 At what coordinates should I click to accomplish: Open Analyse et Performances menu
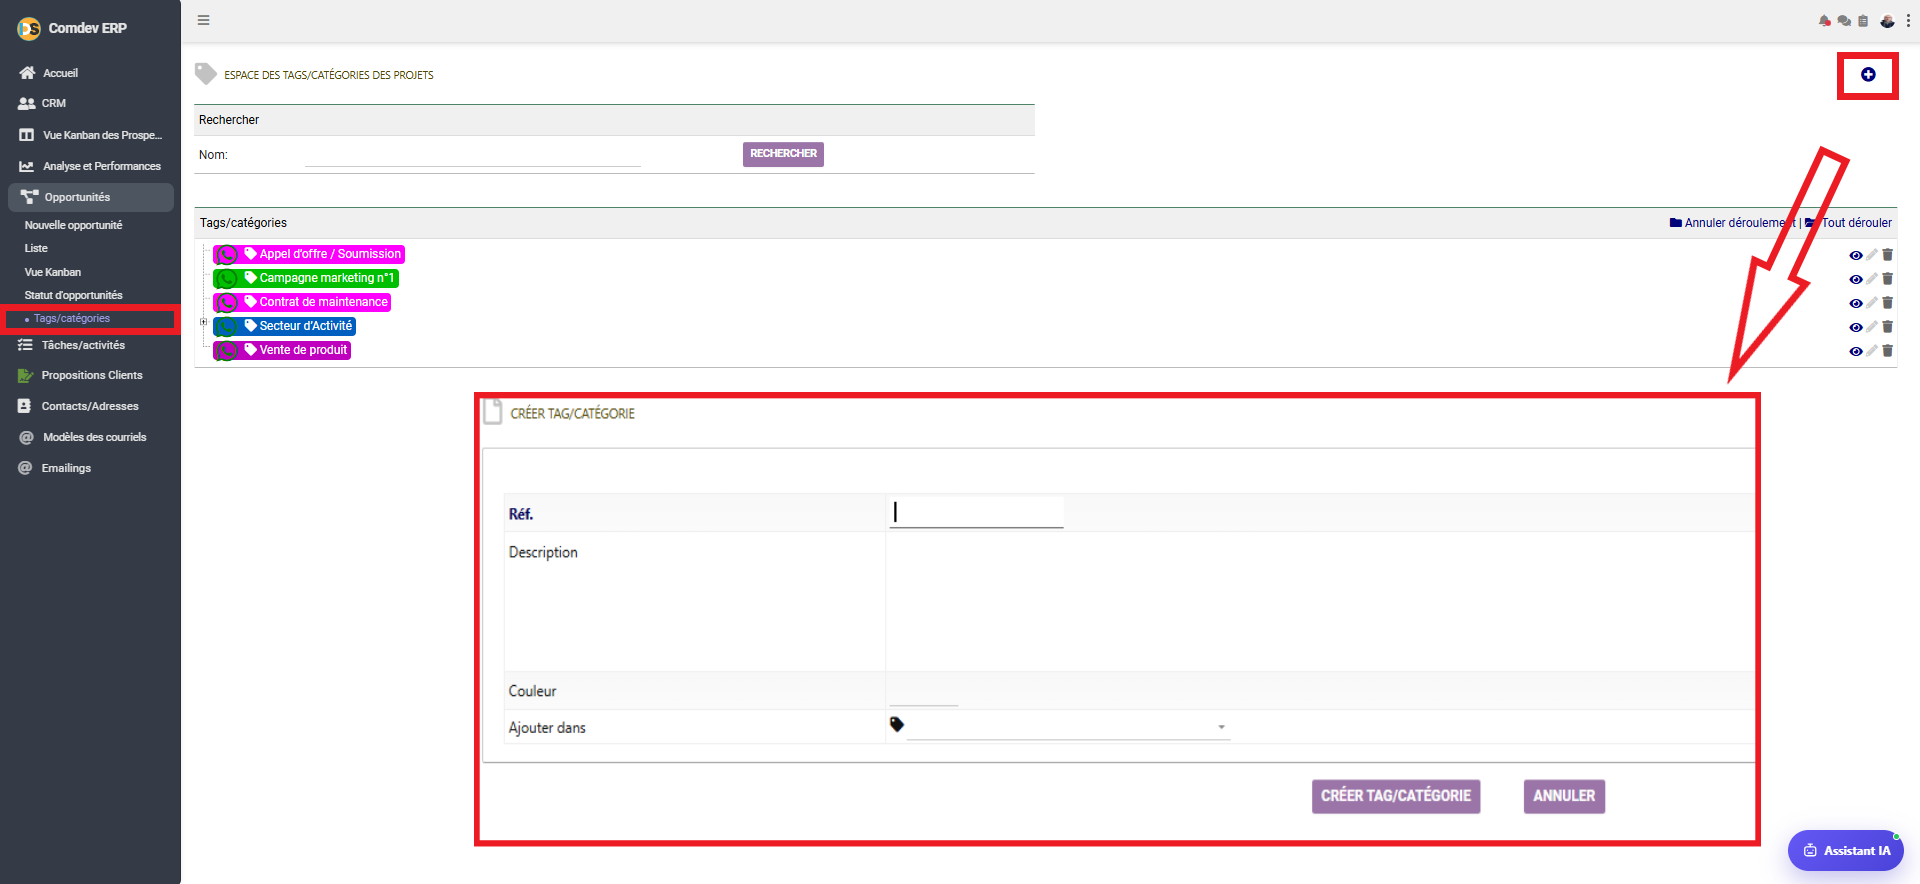click(90, 166)
